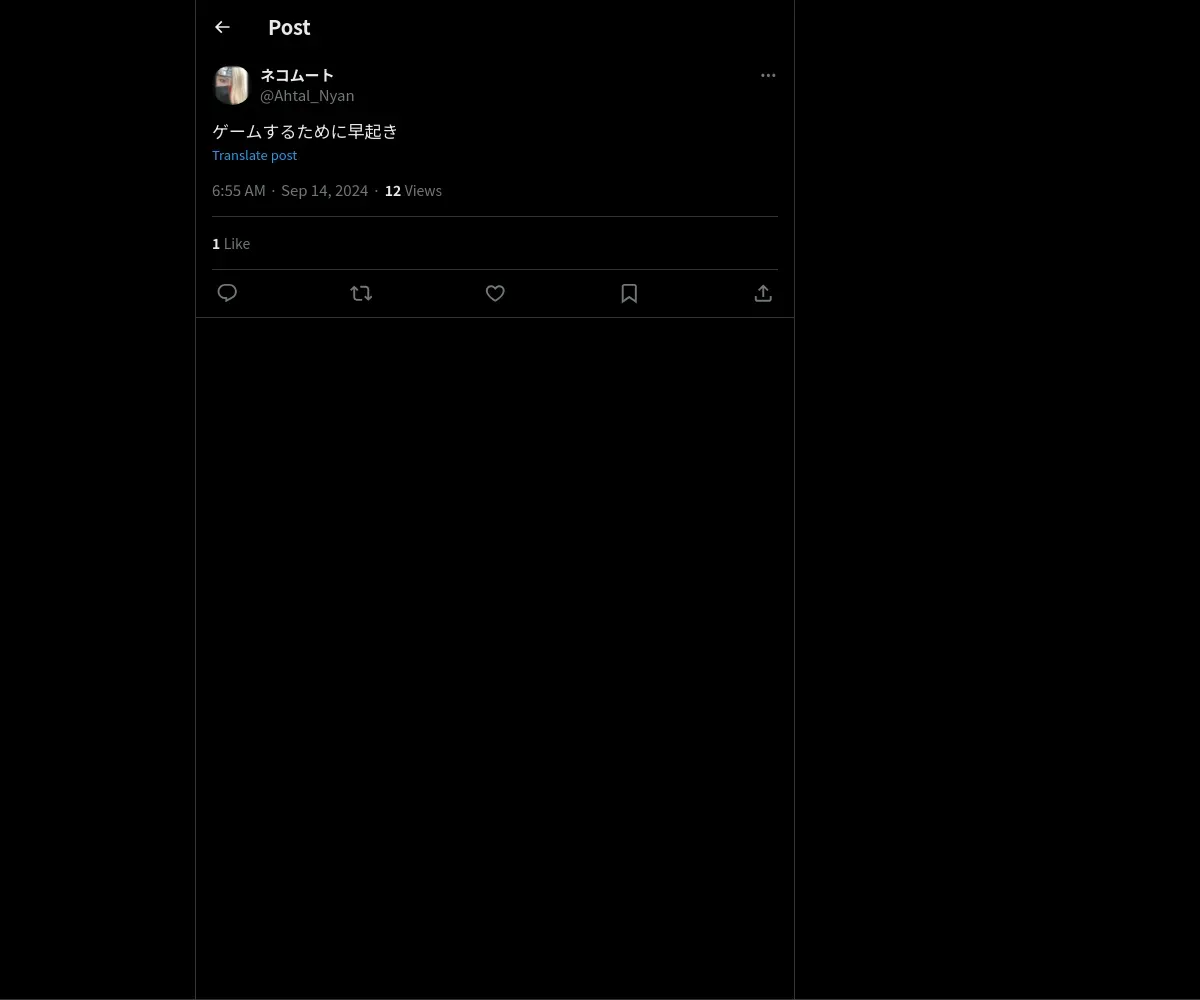
Task: View the 1 Like list
Action: pyautogui.click(x=231, y=243)
